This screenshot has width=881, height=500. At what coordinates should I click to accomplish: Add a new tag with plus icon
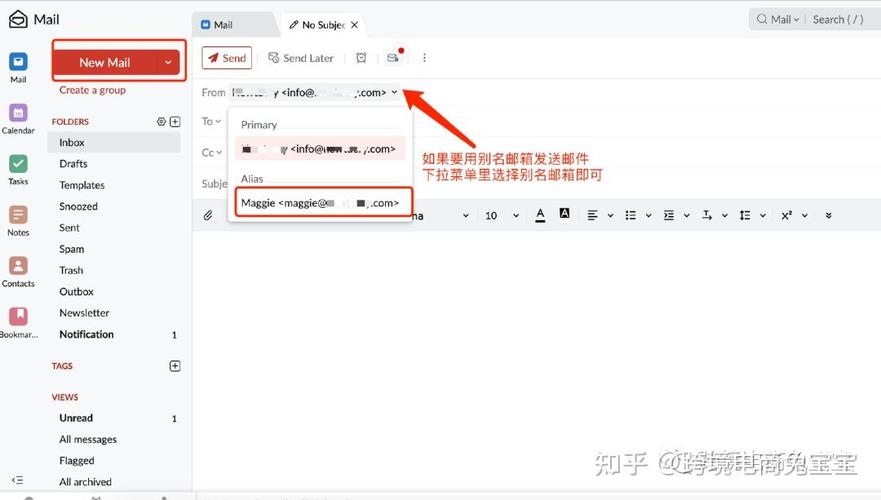[x=175, y=366]
